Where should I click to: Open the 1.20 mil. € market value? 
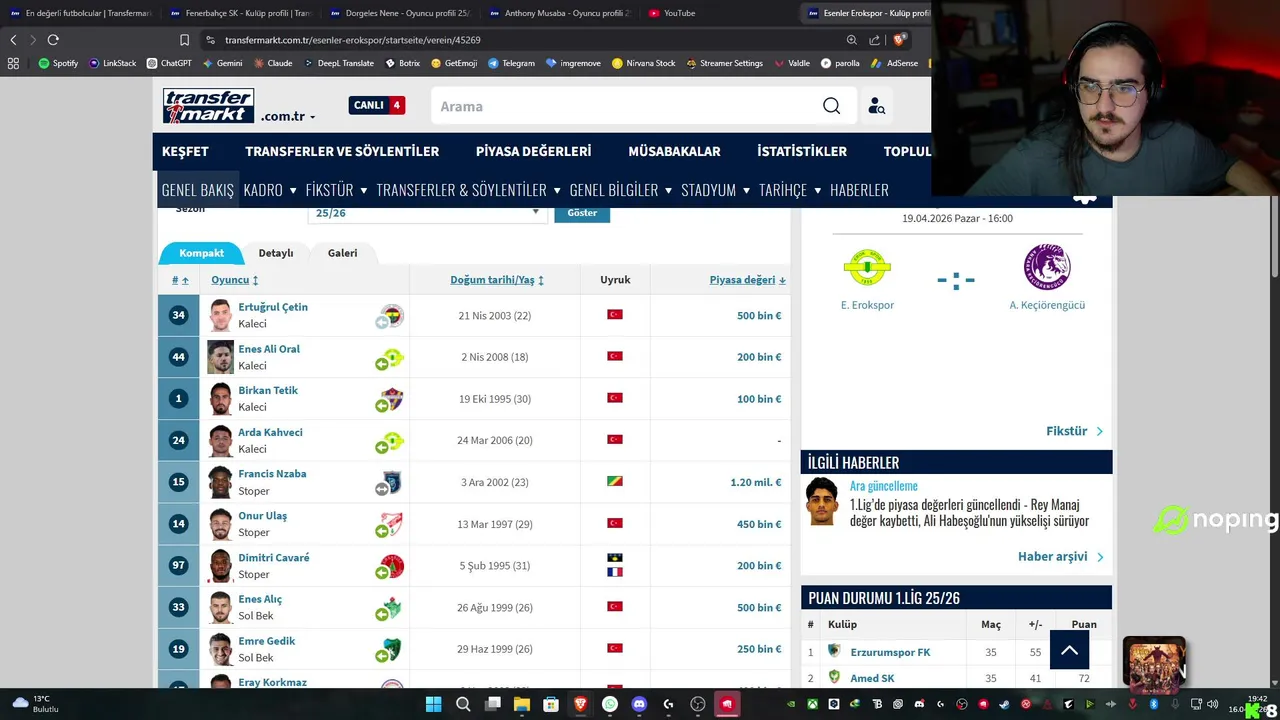pos(756,482)
